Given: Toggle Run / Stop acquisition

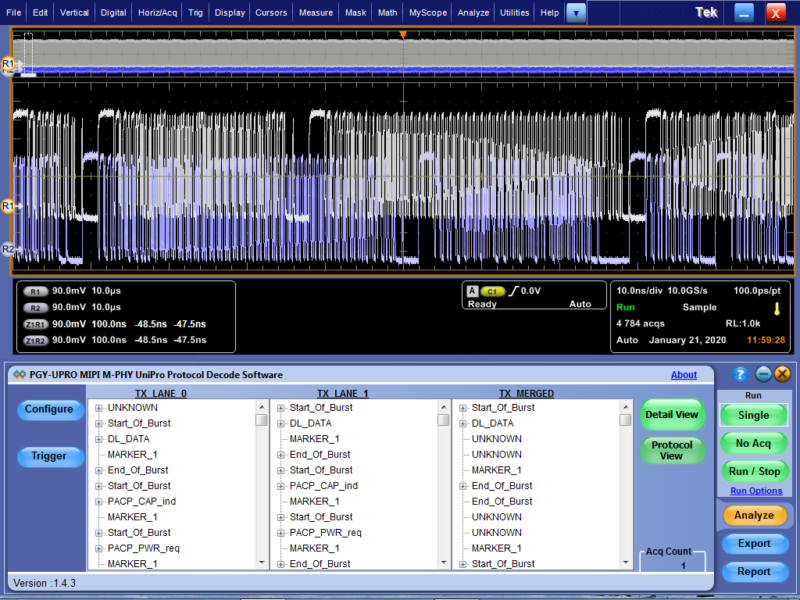Looking at the screenshot, I should [x=754, y=471].
